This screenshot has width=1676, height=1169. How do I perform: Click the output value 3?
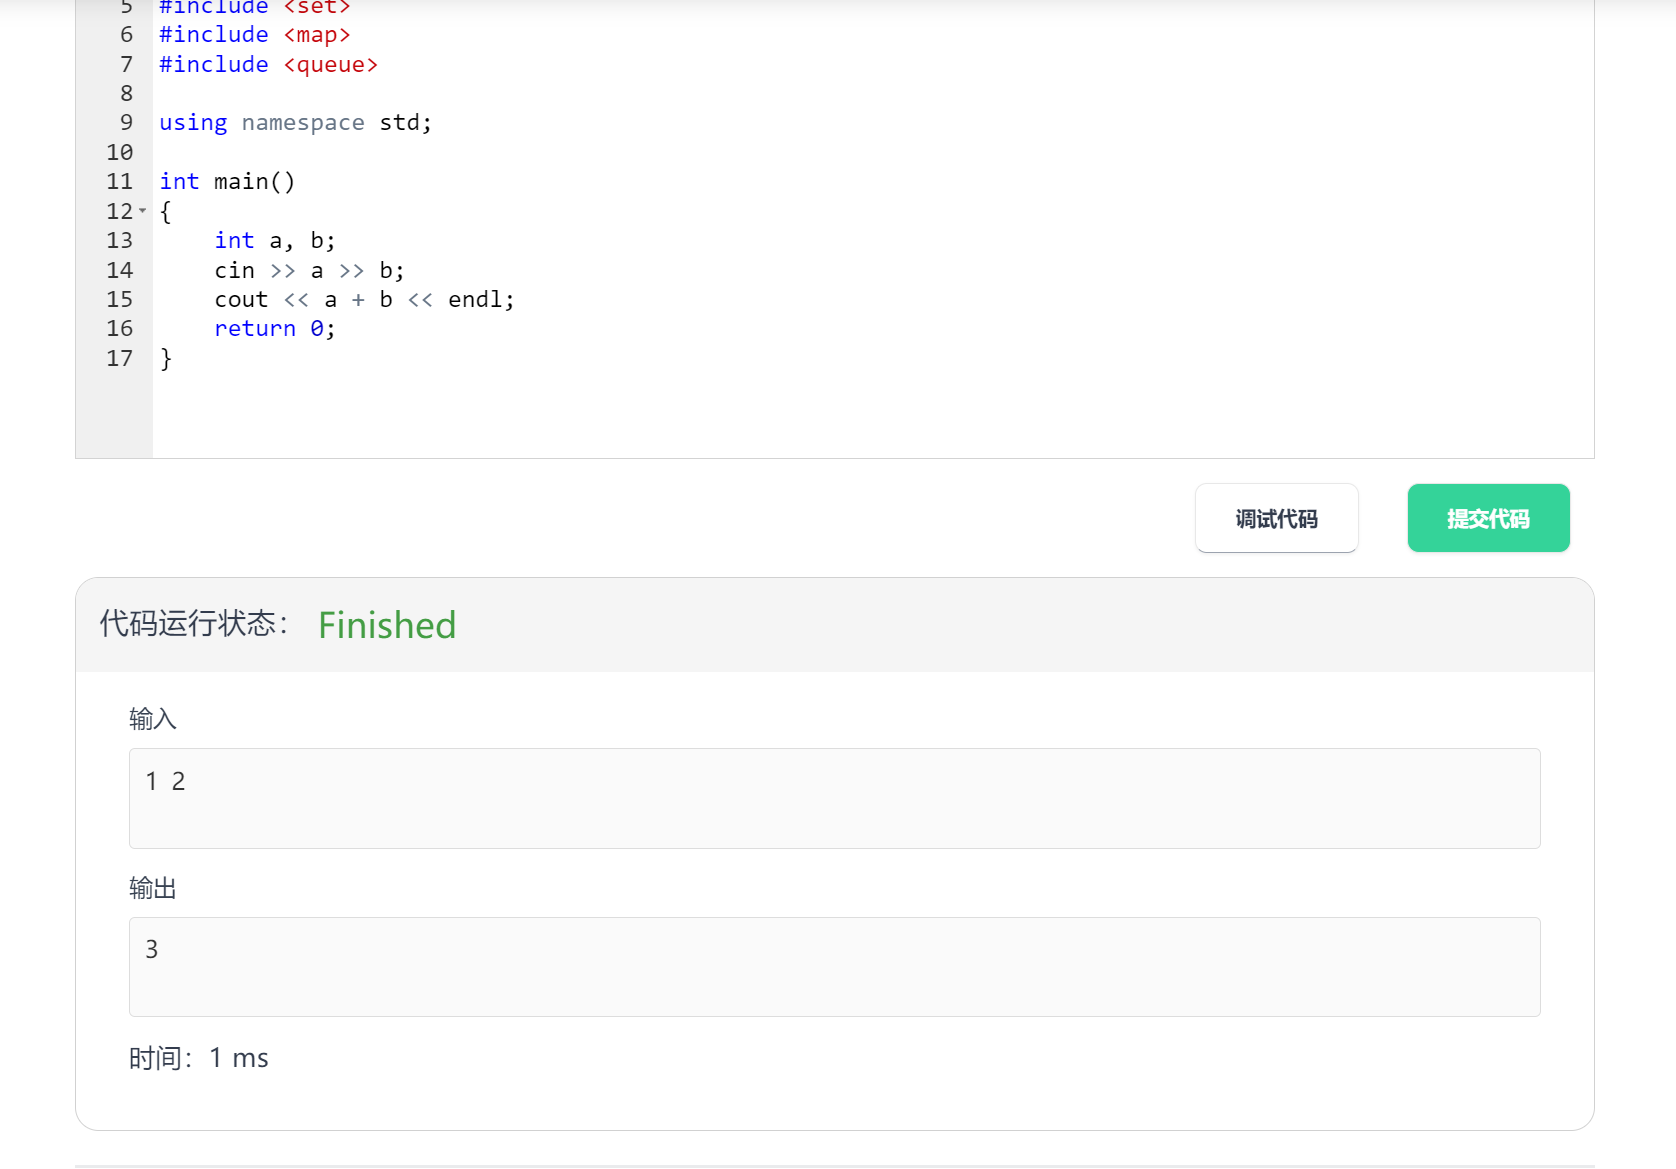(x=152, y=949)
